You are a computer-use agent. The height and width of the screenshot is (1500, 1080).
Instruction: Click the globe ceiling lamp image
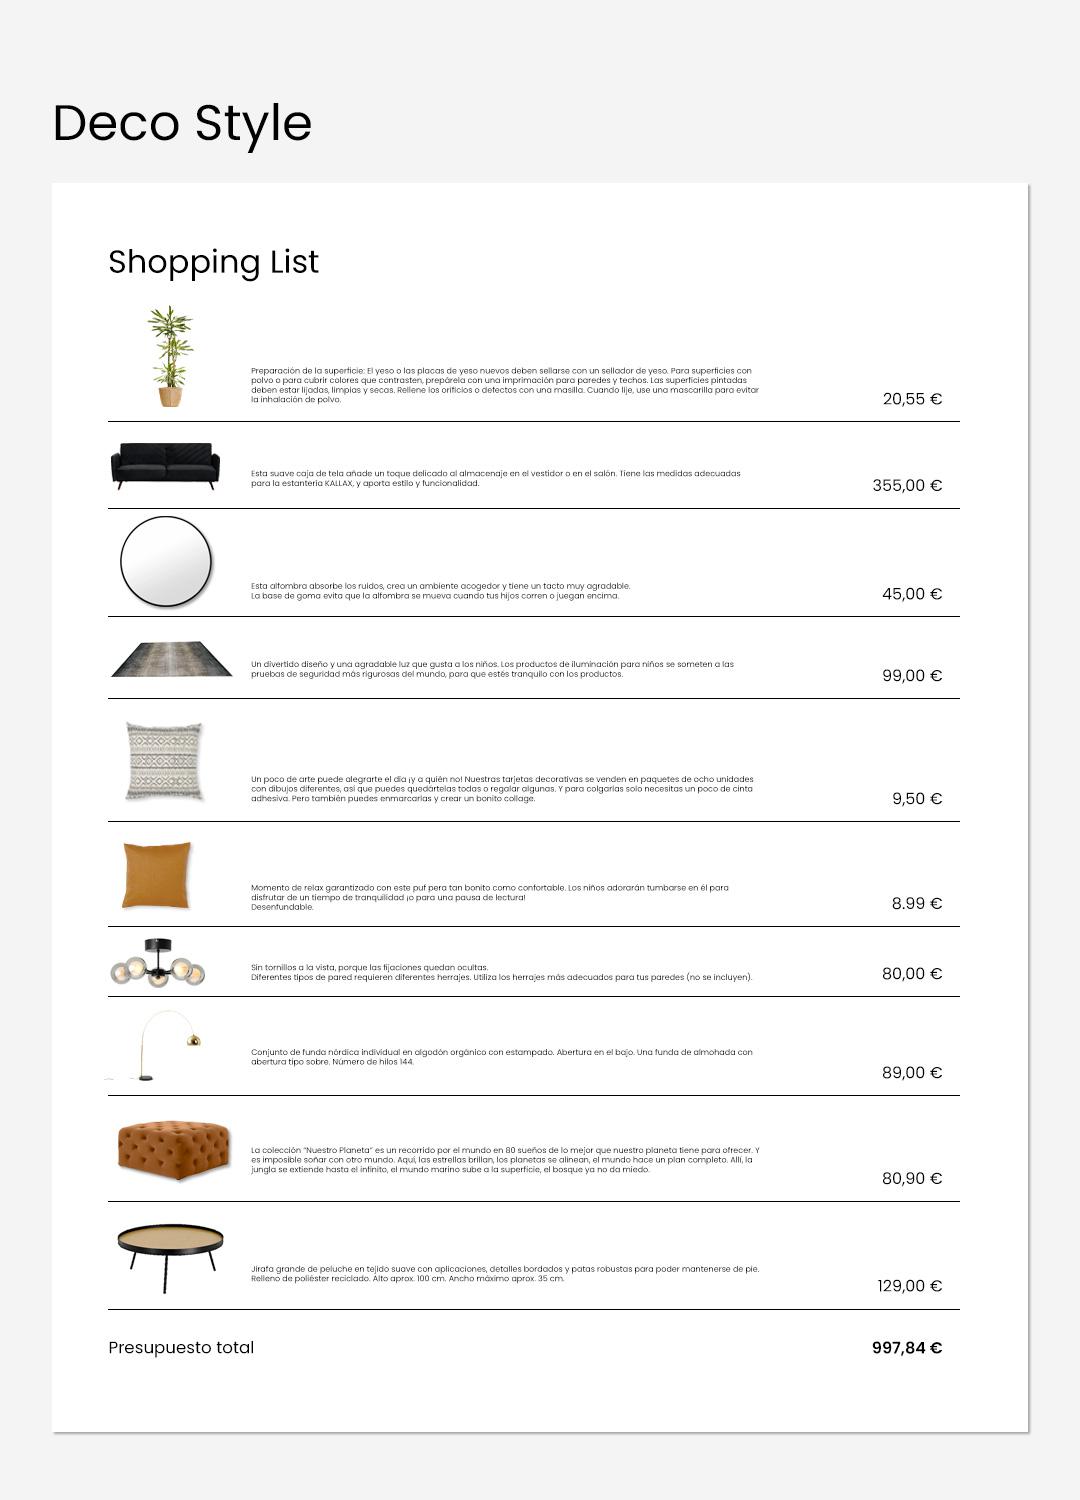click(x=158, y=963)
